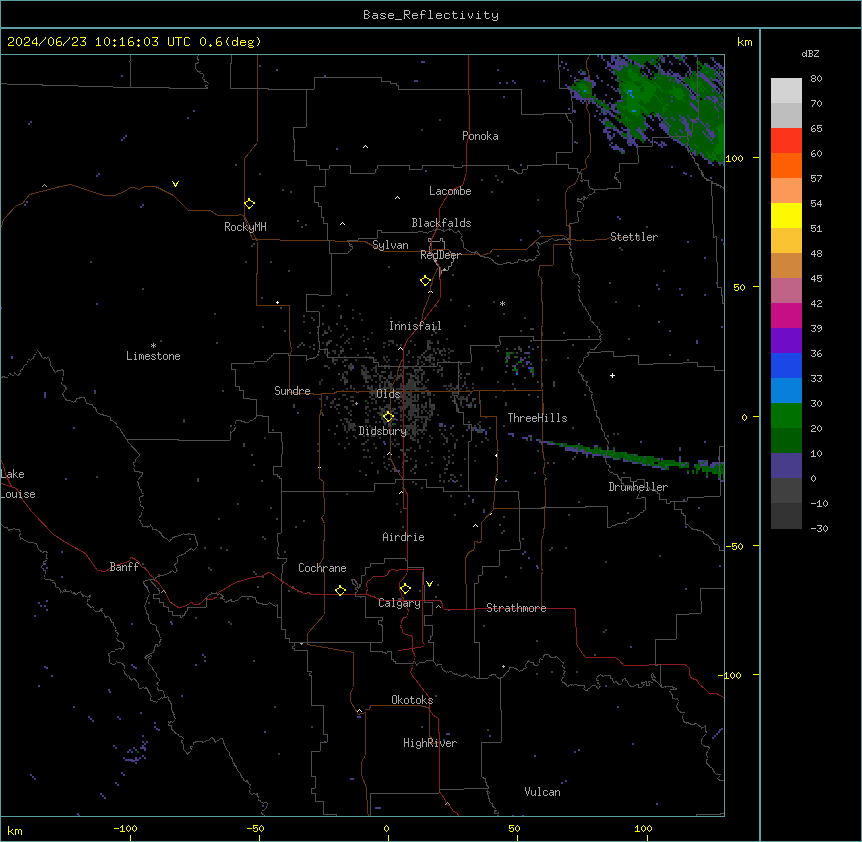Click the Ponoka city label
This screenshot has height=842, width=862.
pos(480,136)
